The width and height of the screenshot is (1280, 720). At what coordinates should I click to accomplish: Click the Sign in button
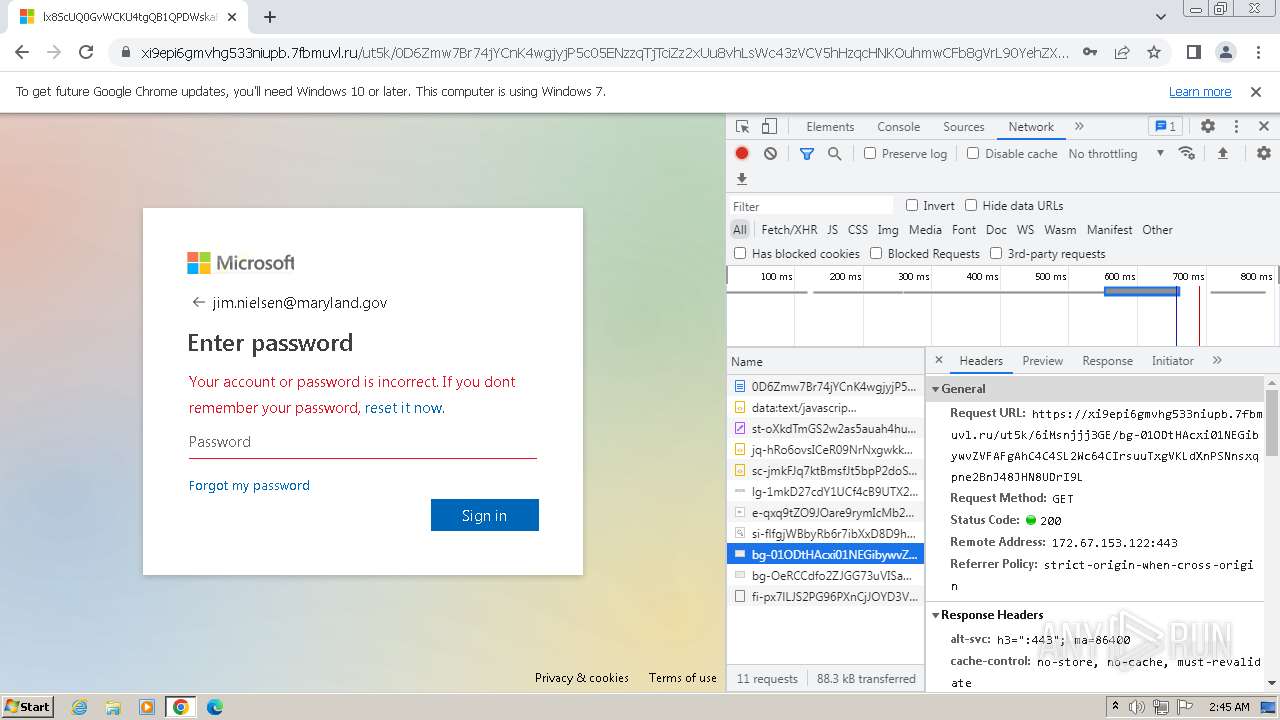click(x=485, y=515)
